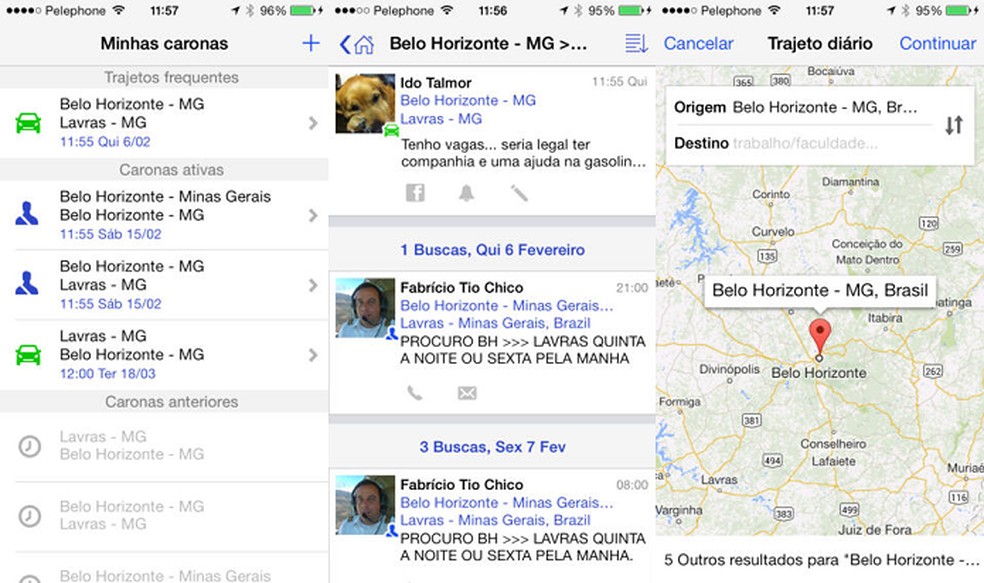Message Fabrício via the envelope icon
984x583 pixels.
[x=466, y=394]
